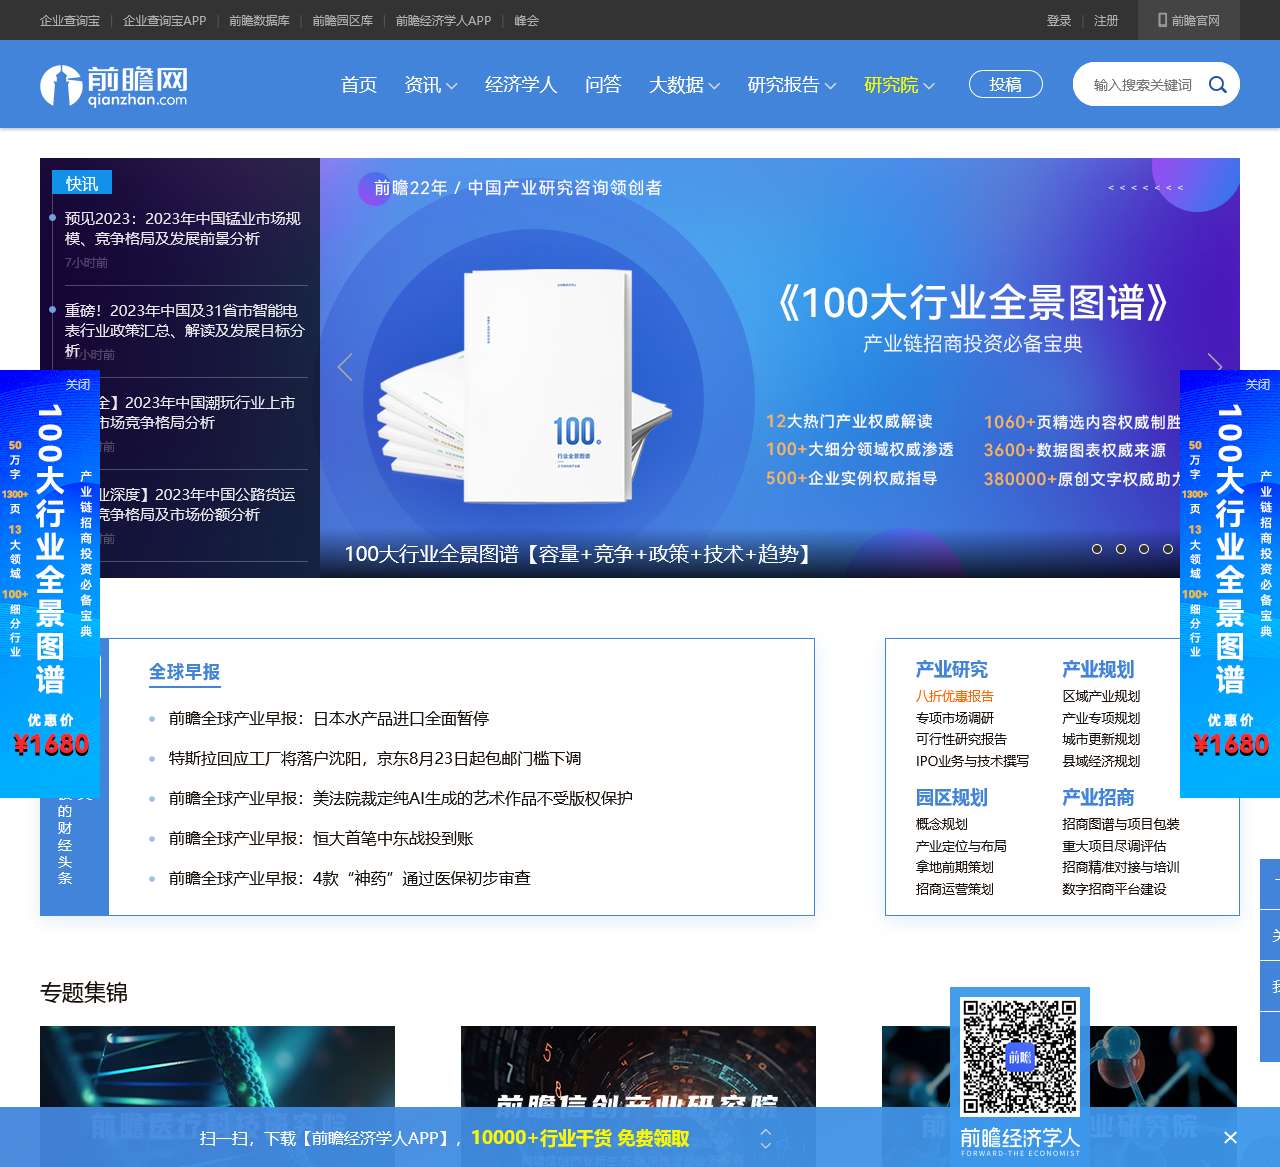Open 智能电表行业政策汇总 news item

point(185,330)
